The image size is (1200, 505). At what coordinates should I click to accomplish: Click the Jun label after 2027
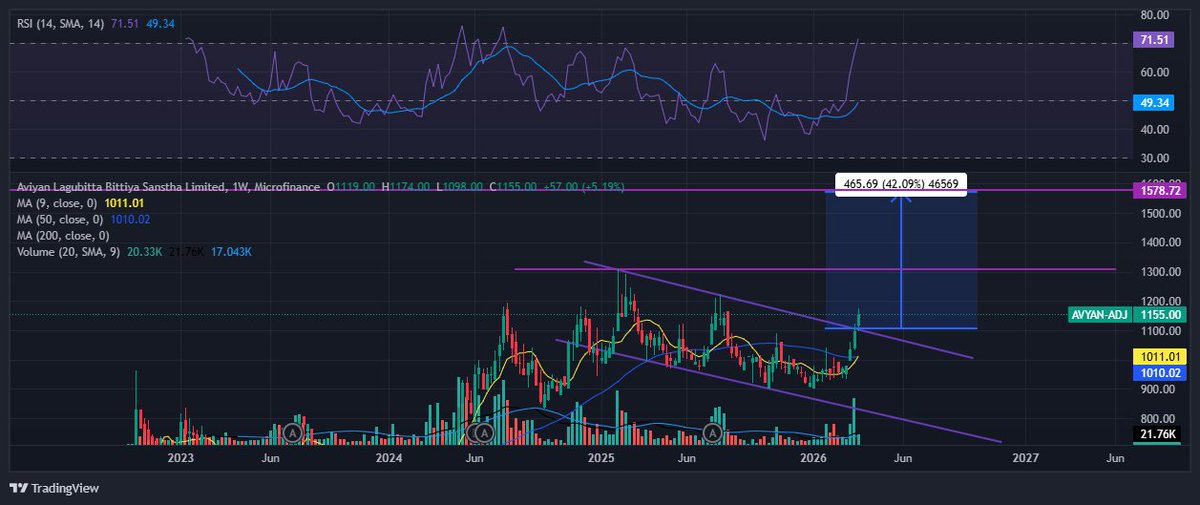1115,457
